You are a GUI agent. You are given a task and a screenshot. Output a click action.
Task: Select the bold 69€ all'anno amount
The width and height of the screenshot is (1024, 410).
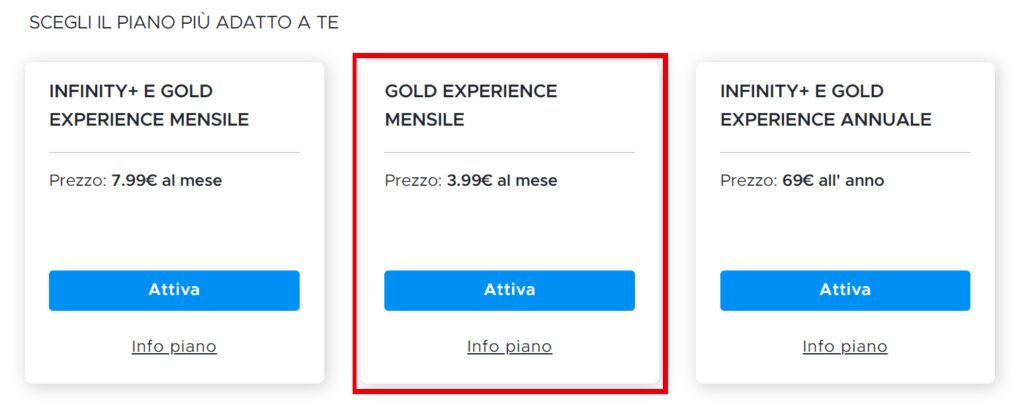[x=833, y=181]
